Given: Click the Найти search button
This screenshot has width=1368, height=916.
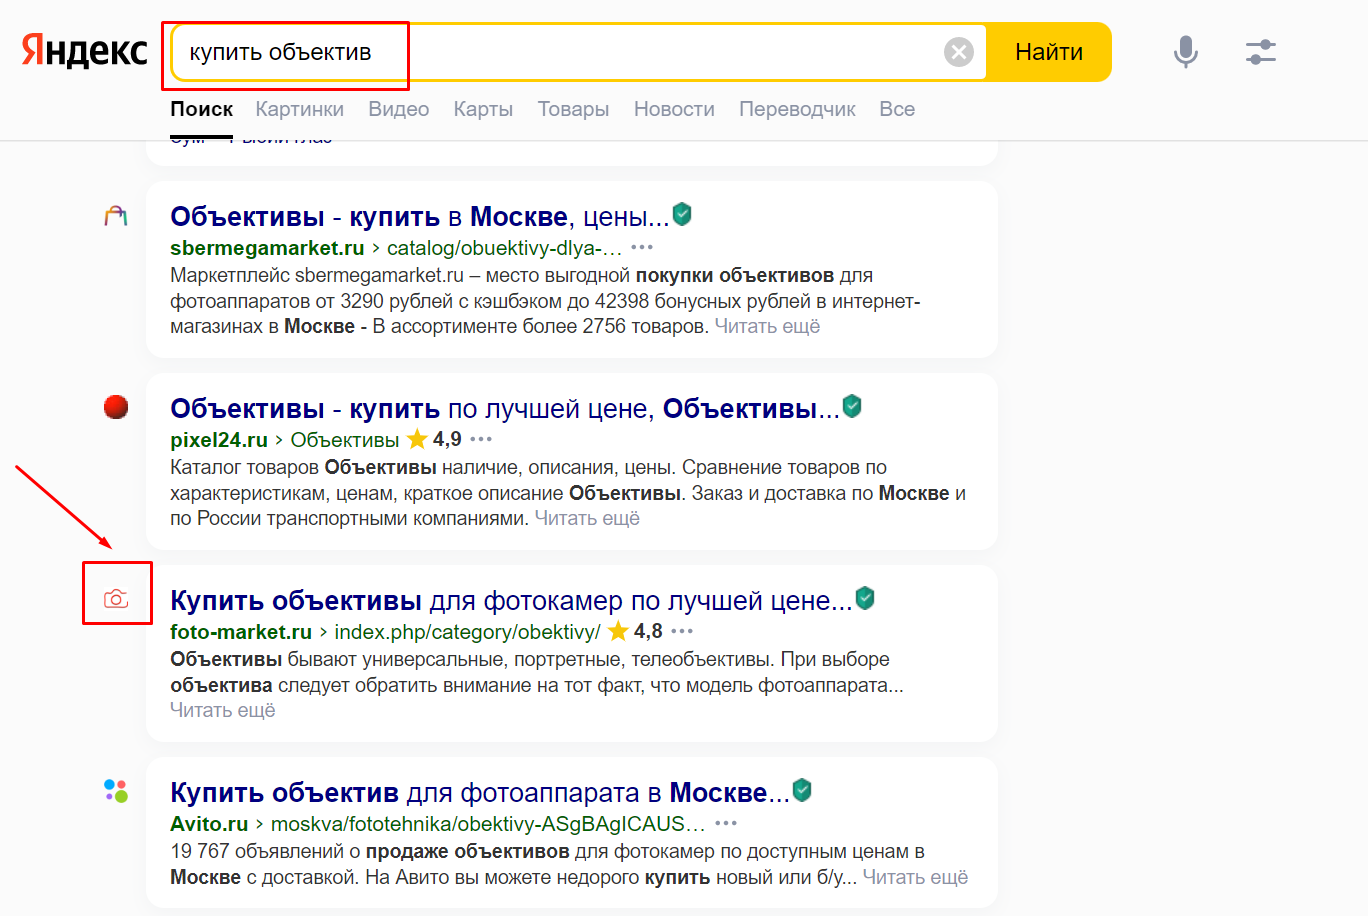Looking at the screenshot, I should pos(1049,52).
